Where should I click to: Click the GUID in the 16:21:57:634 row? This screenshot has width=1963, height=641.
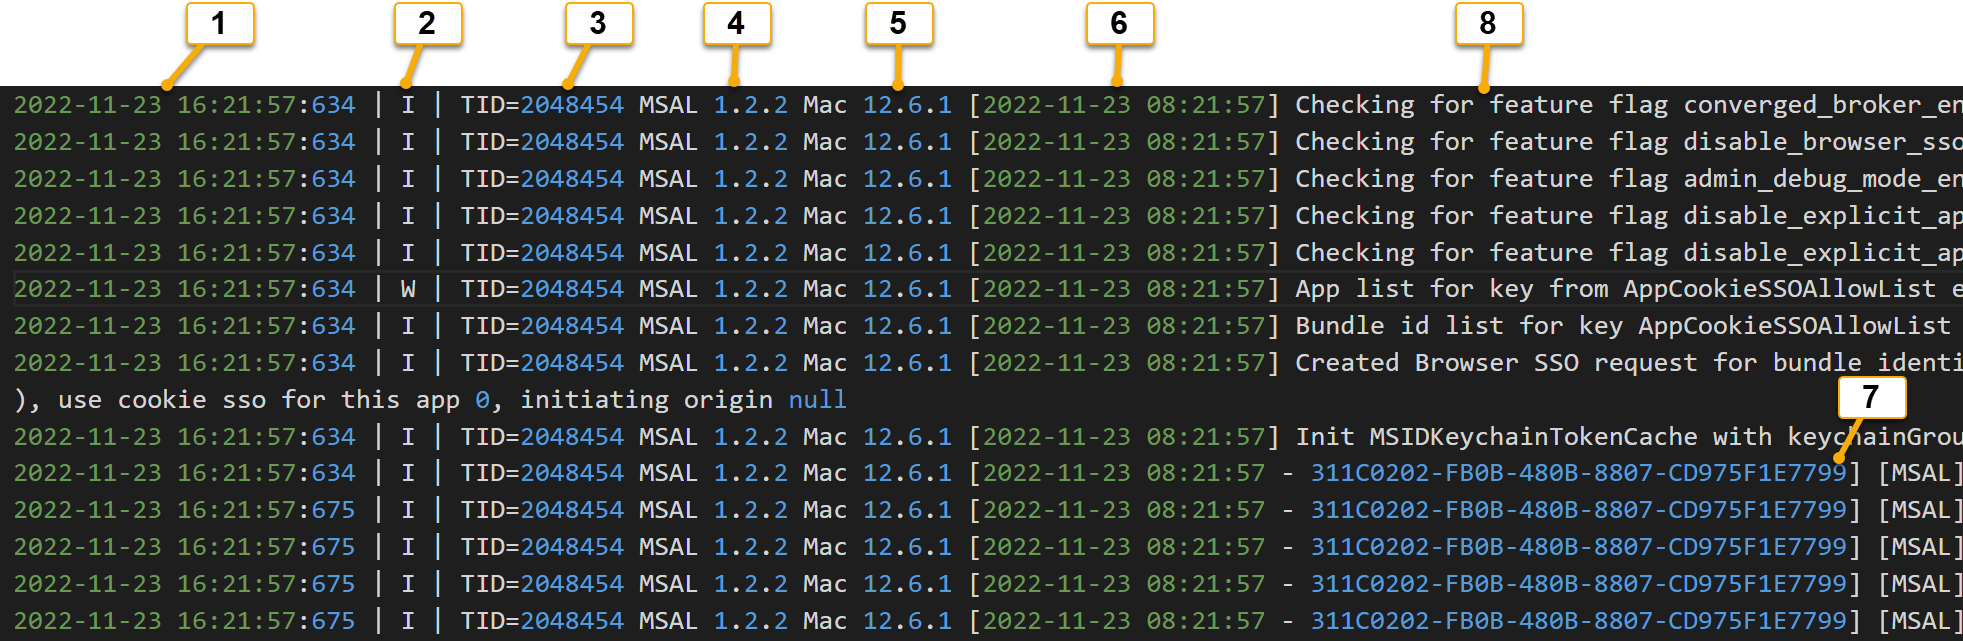(1578, 473)
